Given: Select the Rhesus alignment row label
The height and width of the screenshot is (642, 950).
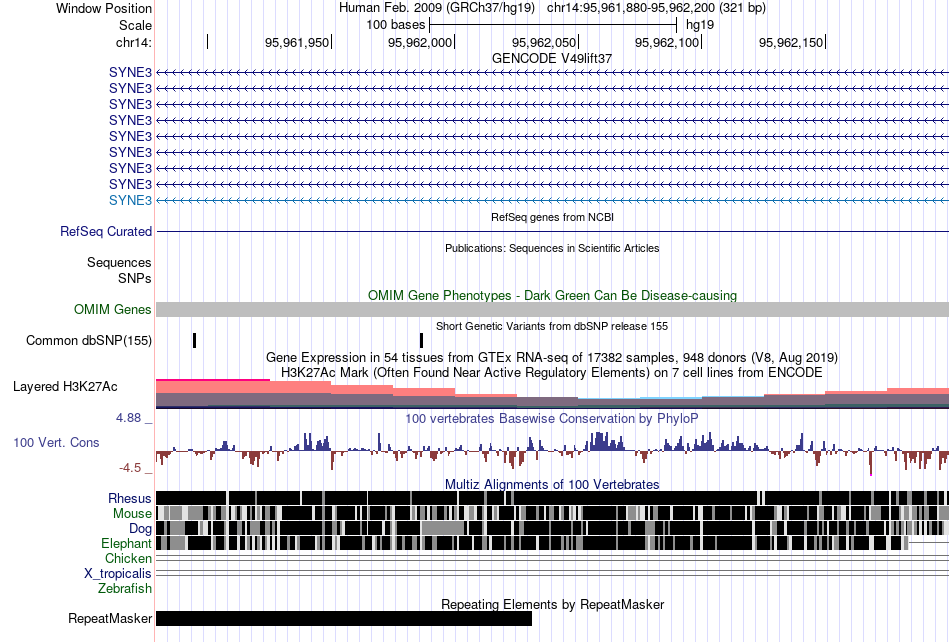Looking at the screenshot, I should click(x=130, y=498).
